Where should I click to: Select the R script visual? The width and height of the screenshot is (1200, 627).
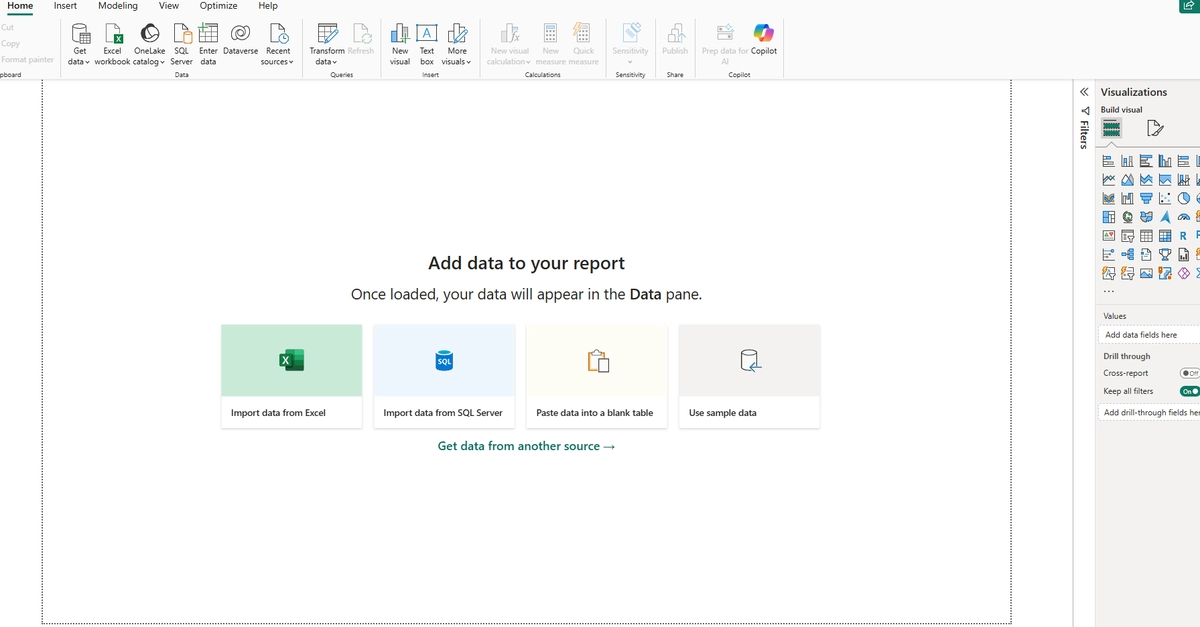(1184, 236)
